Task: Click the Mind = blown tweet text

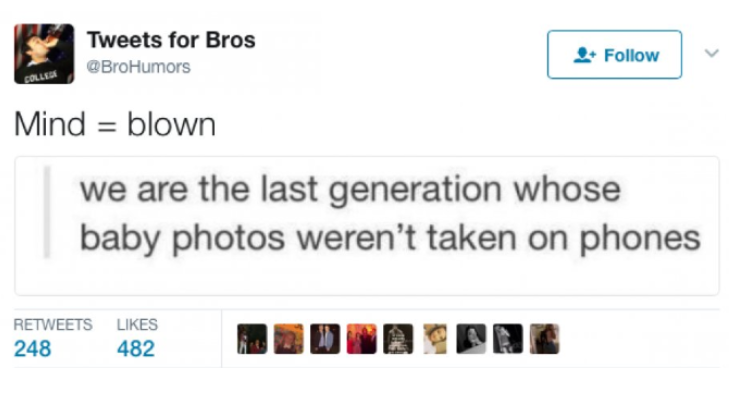Action: (115, 124)
